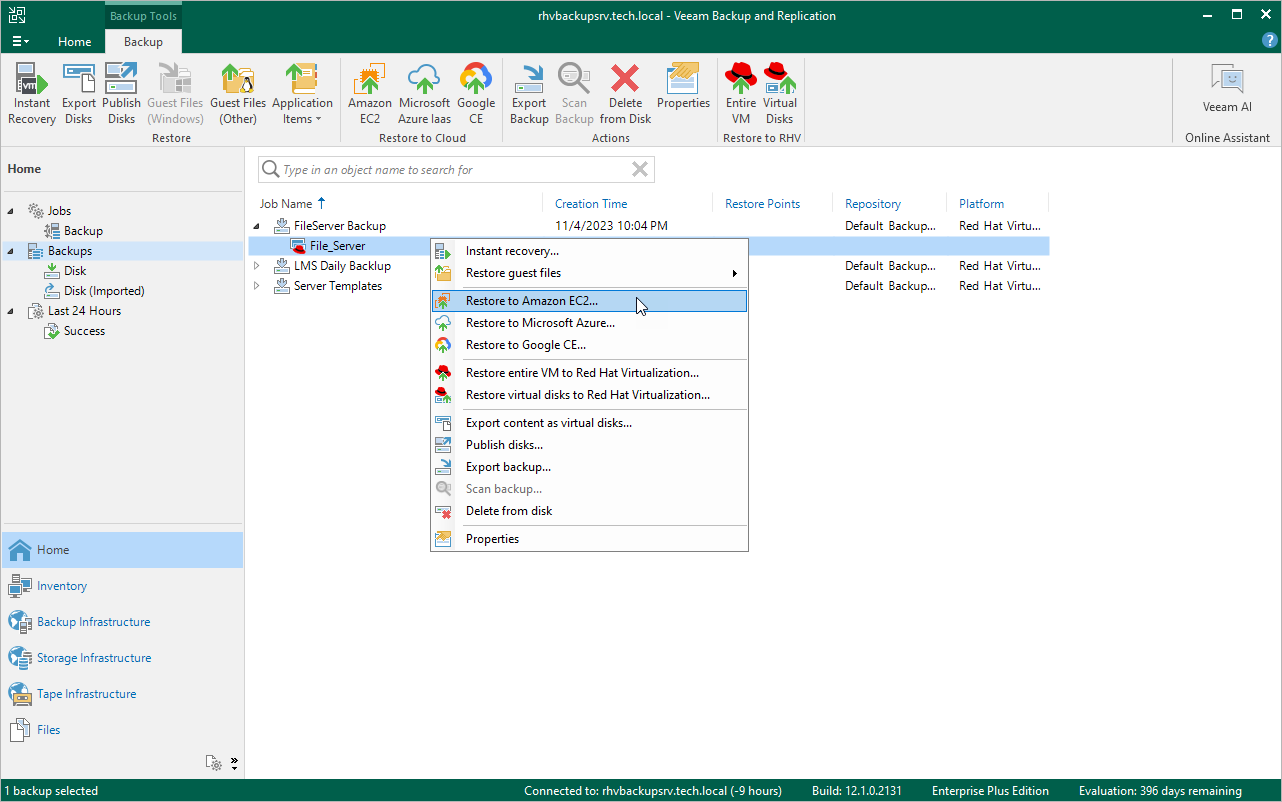
Task: Open Guest Files (Other) restore
Action: (238, 93)
